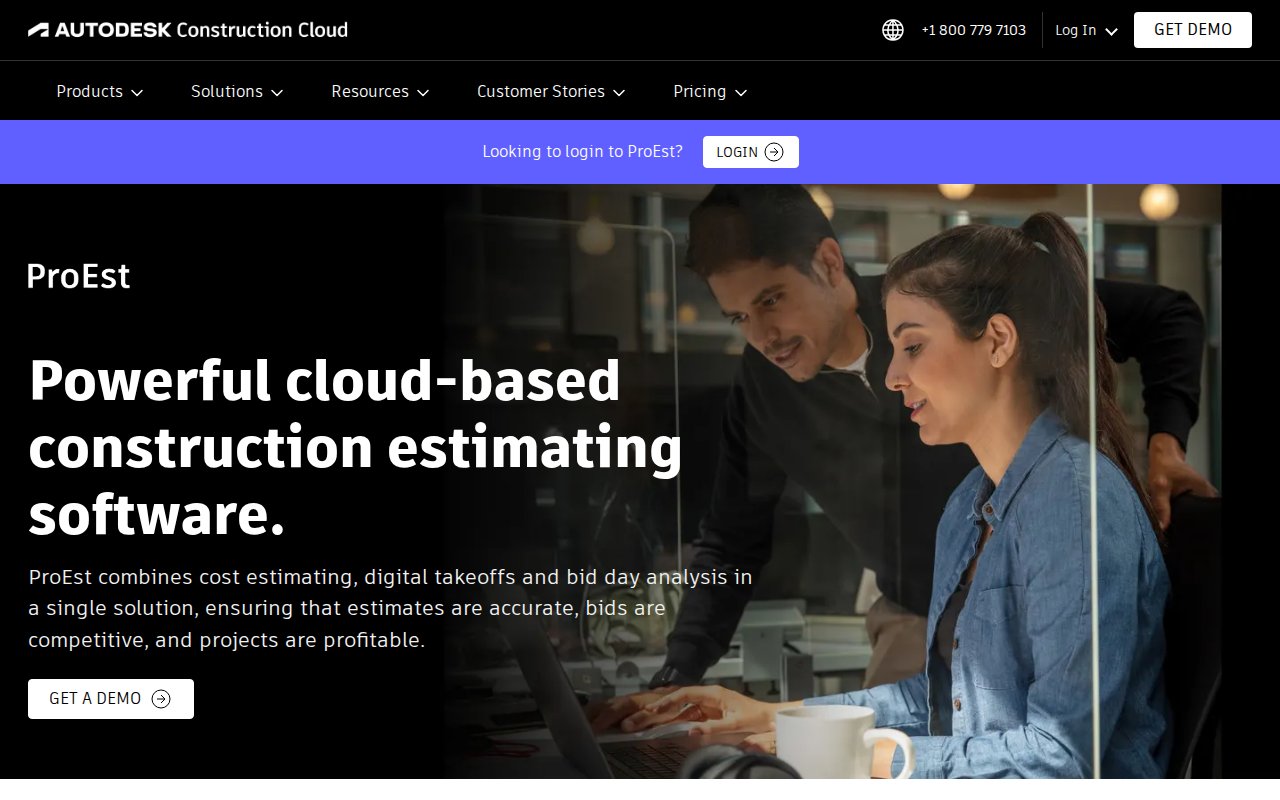
Task: Click the chevron arrow beside Products
Action: point(137,92)
